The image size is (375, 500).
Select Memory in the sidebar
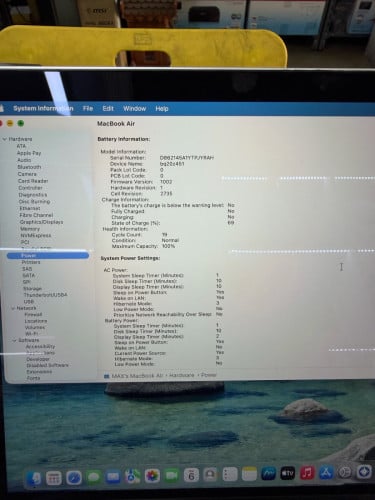coord(30,229)
